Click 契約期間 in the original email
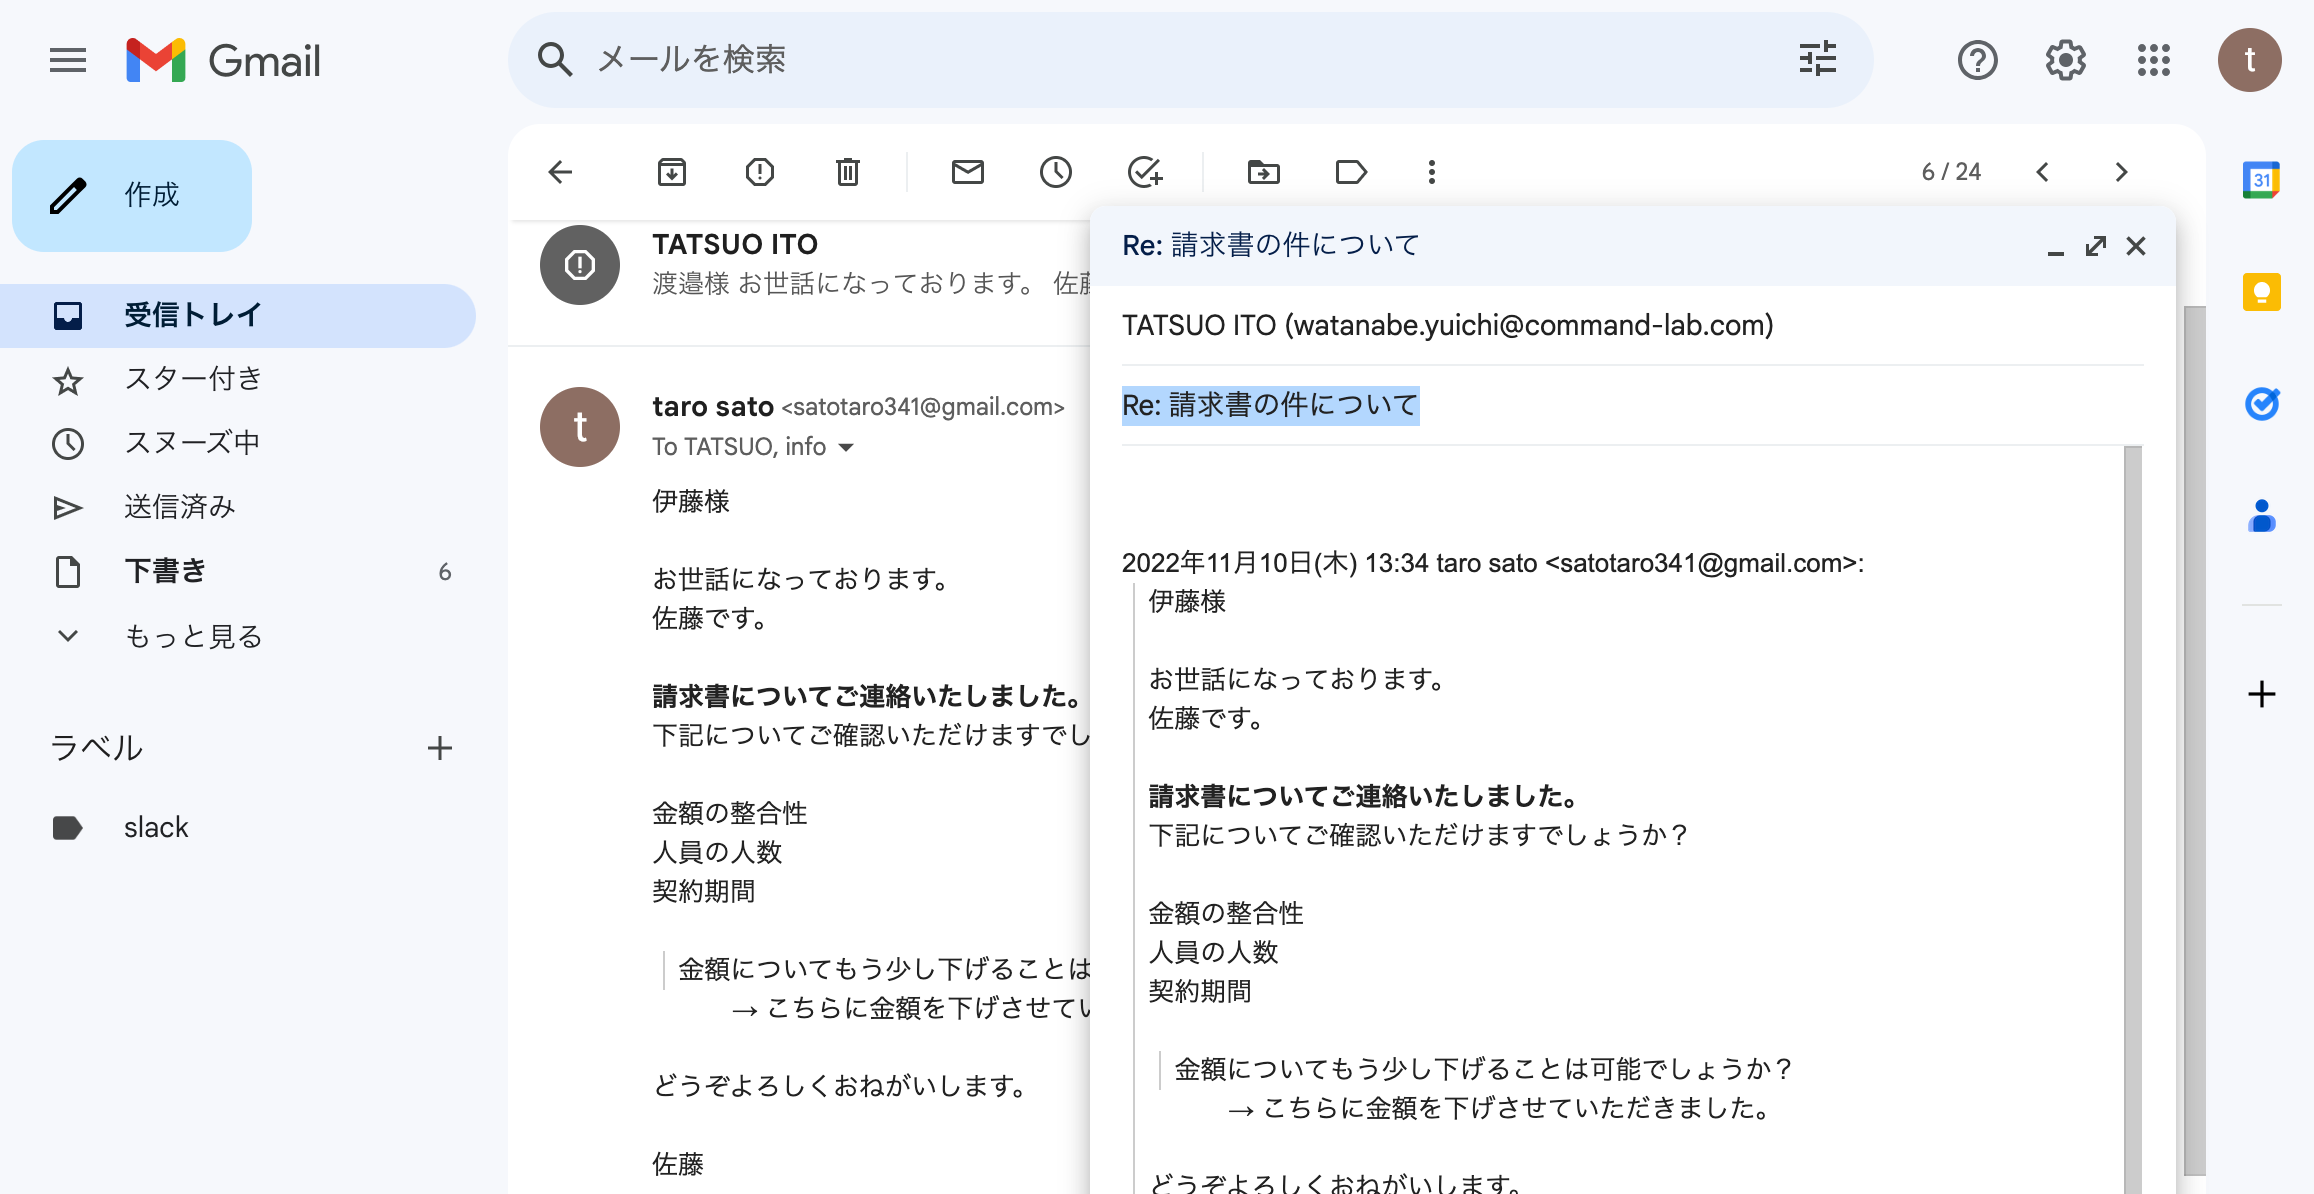 (x=704, y=892)
